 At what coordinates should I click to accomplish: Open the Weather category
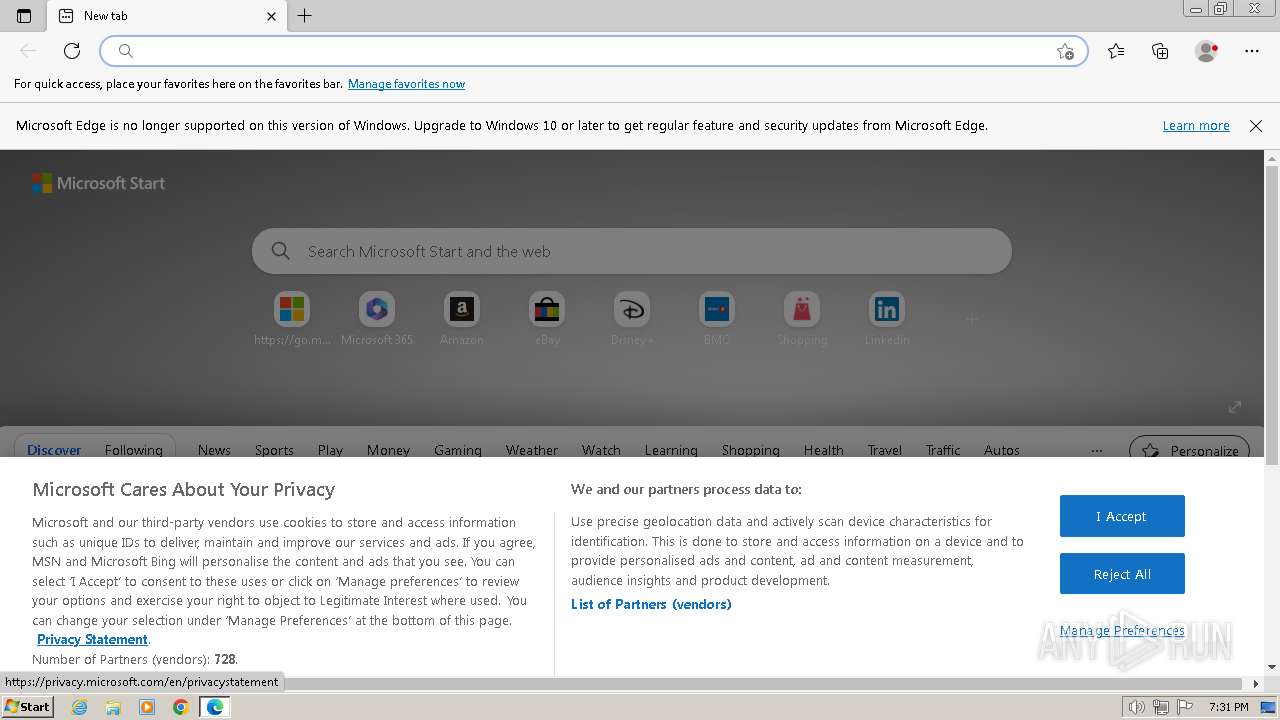click(532, 450)
